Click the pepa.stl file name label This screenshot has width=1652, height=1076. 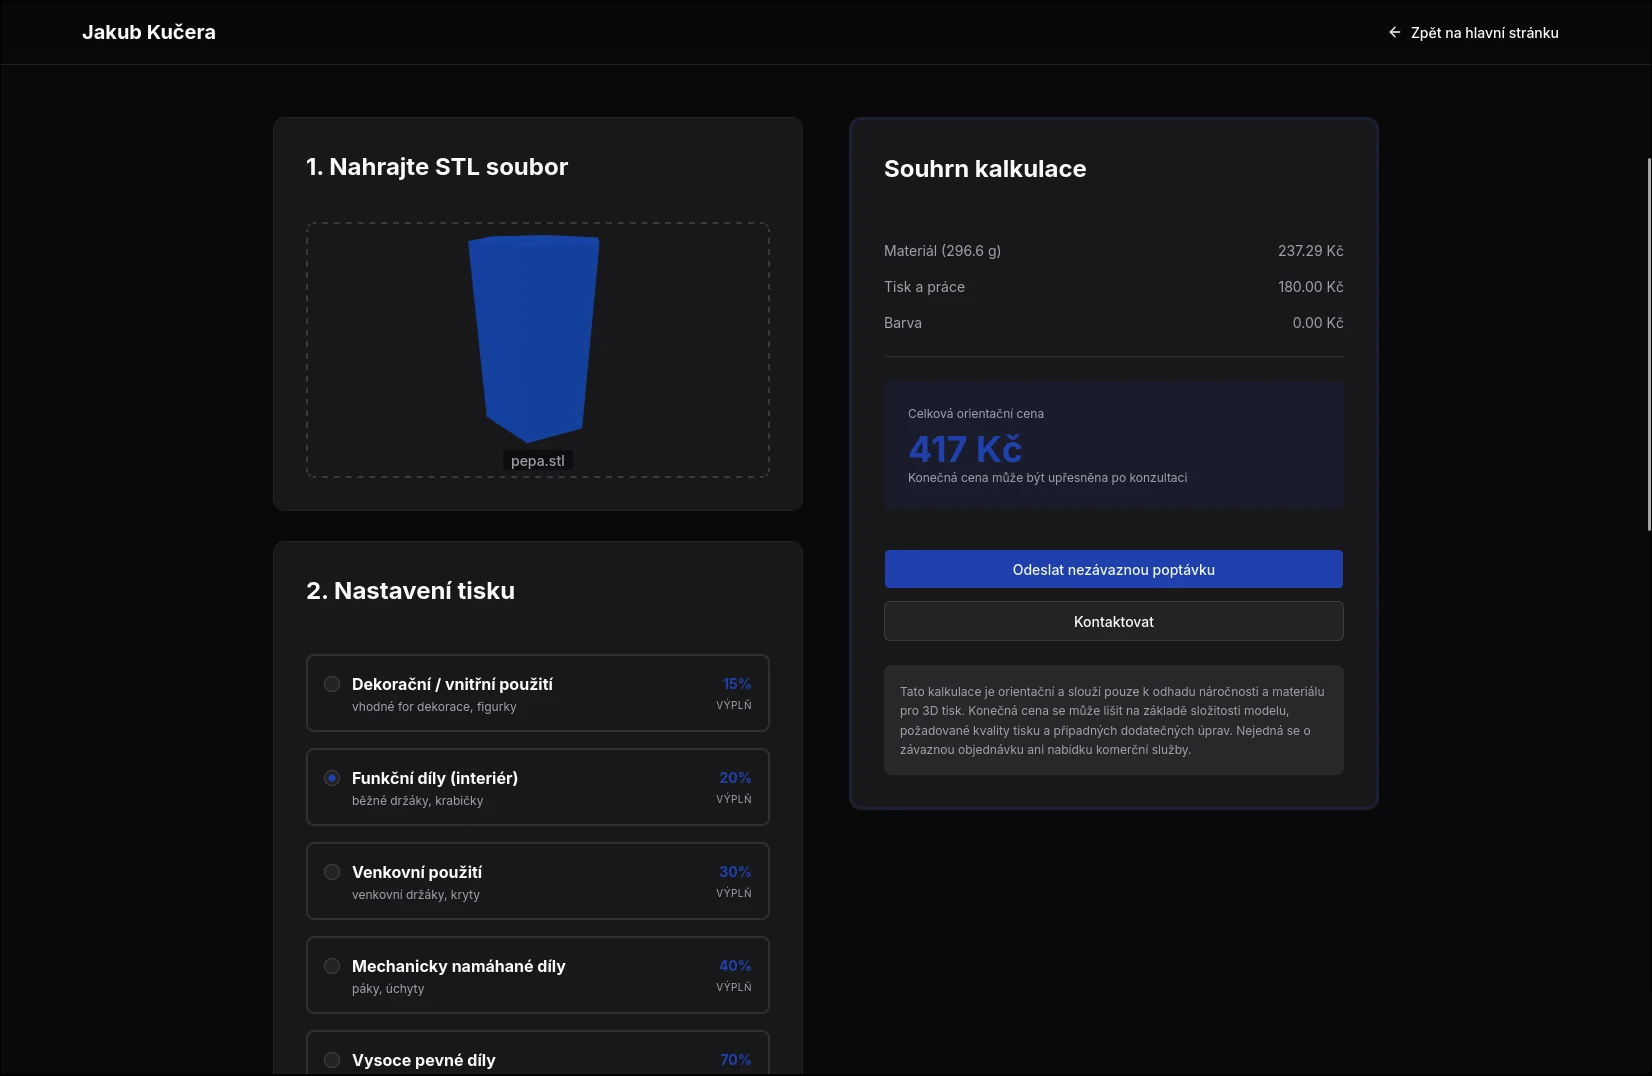537,461
